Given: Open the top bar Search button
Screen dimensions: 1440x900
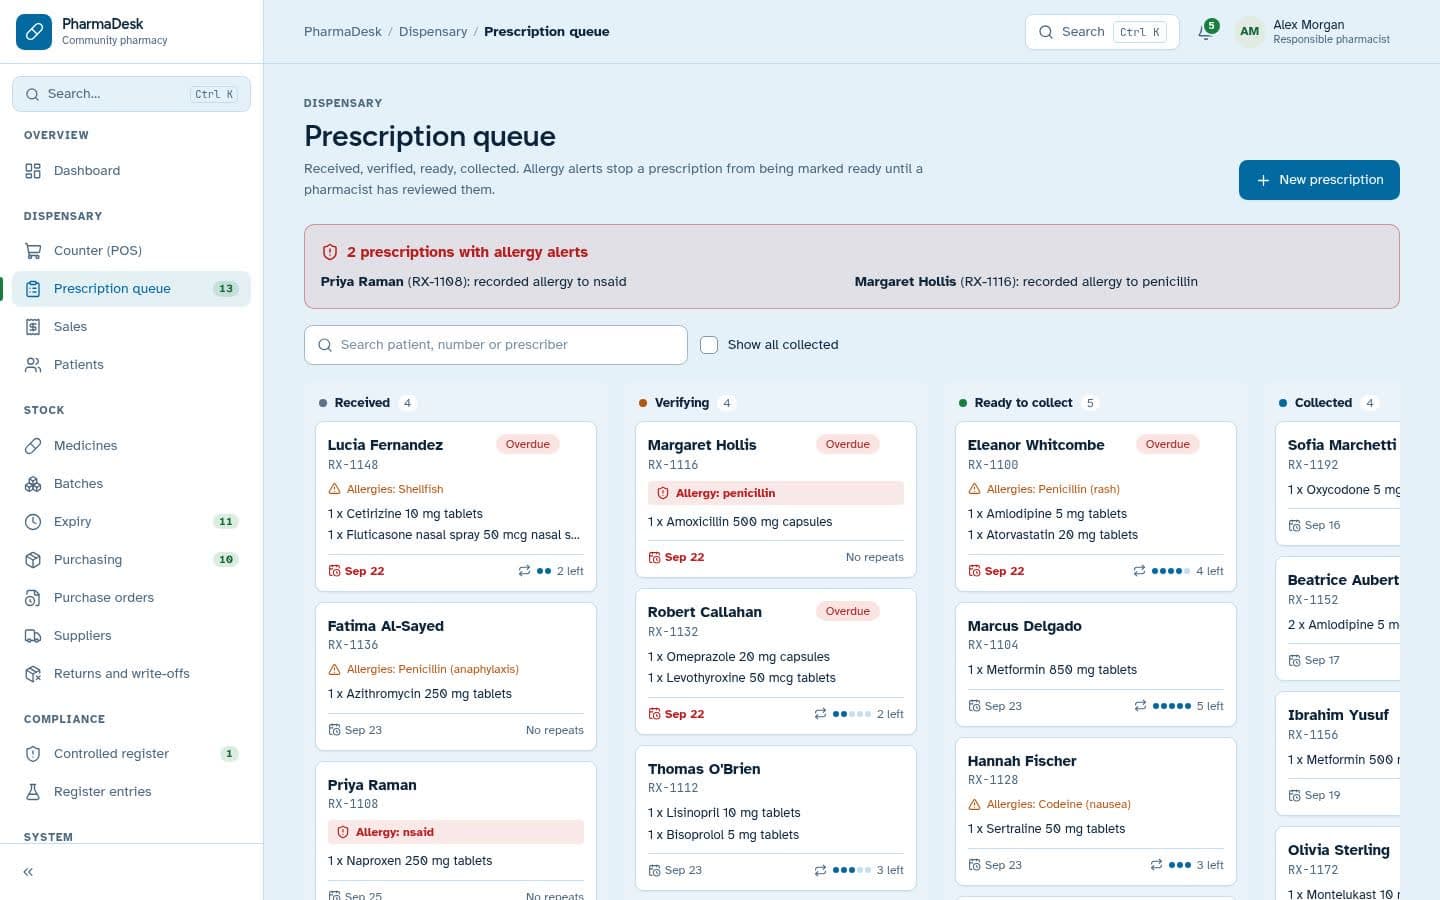Looking at the screenshot, I should tap(1102, 32).
